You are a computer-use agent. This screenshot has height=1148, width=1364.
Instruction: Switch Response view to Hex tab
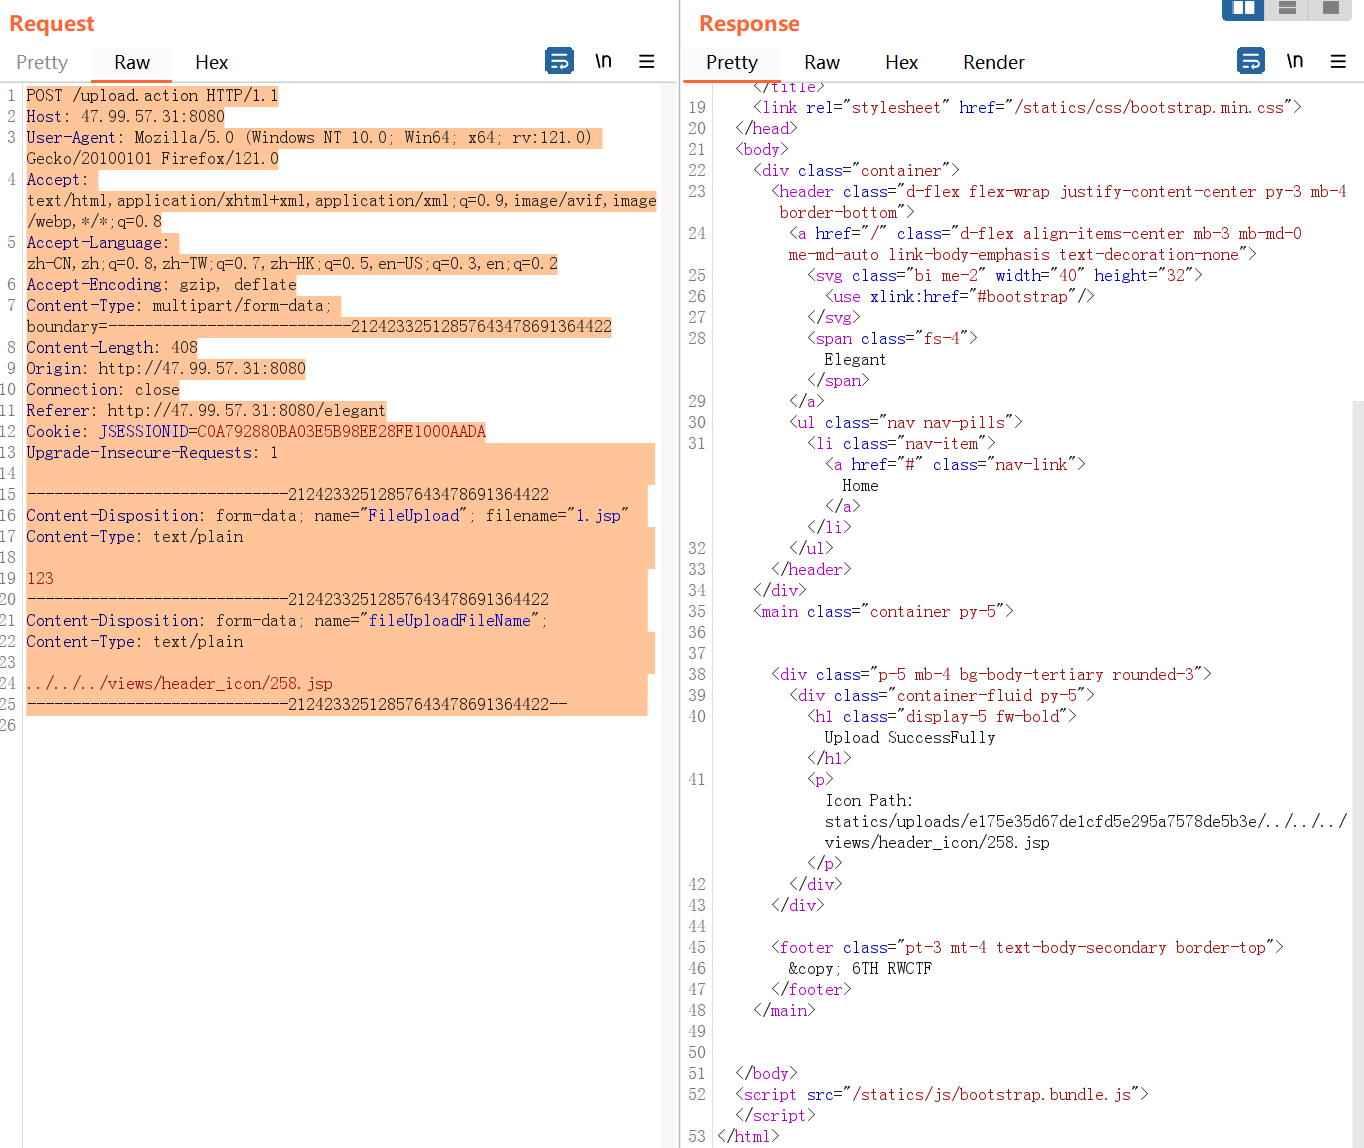(901, 62)
